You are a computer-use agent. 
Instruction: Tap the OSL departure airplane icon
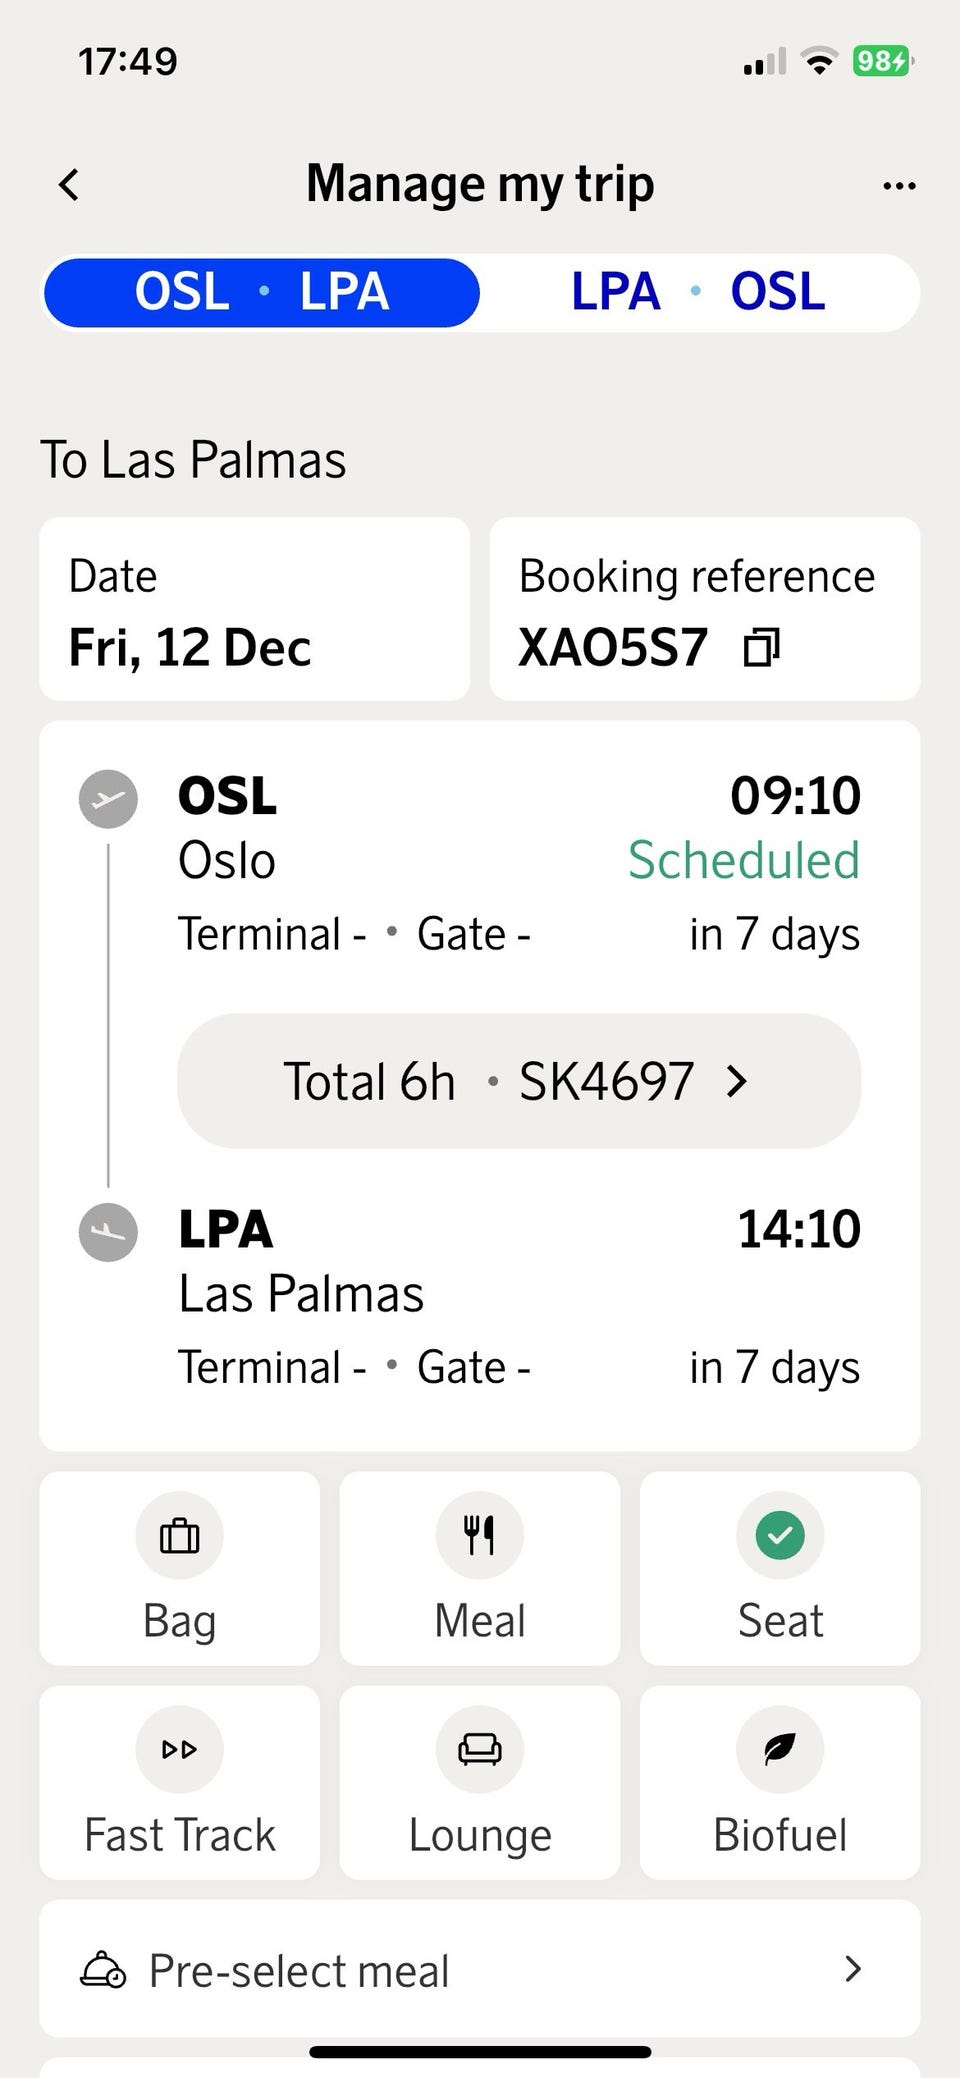click(x=108, y=798)
